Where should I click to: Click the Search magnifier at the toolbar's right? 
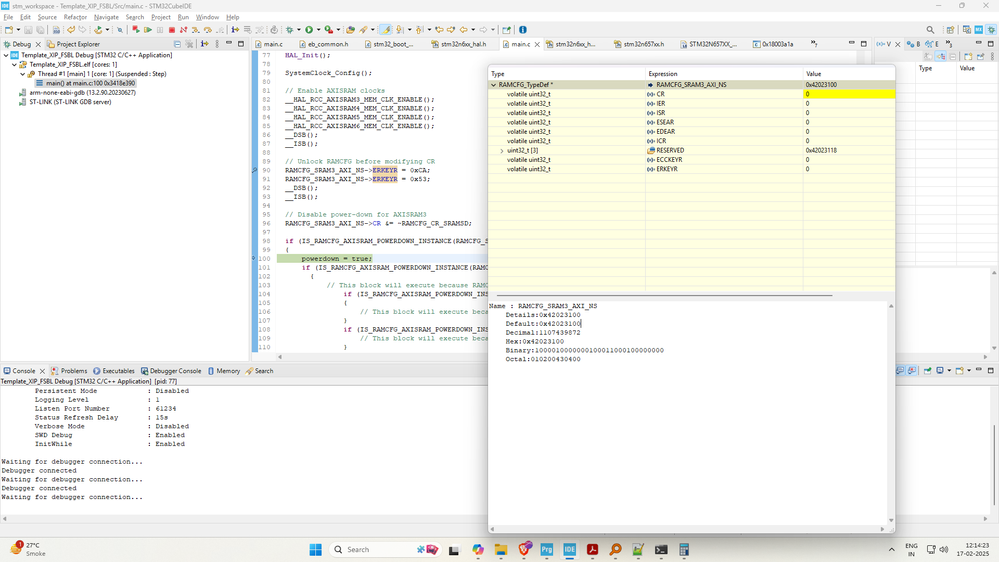click(x=930, y=30)
